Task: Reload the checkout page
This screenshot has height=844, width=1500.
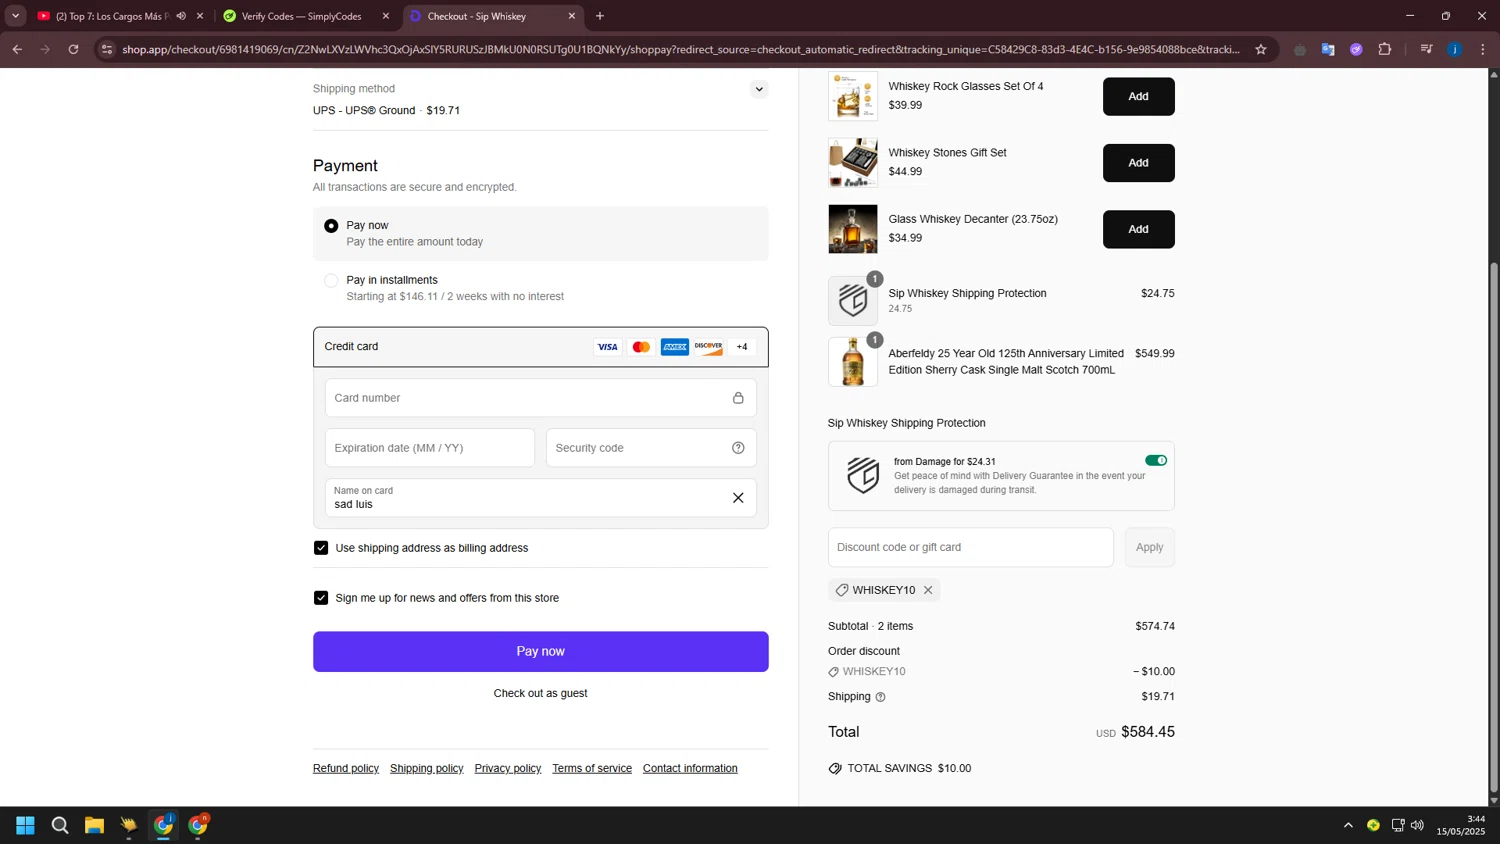Action: (73, 49)
